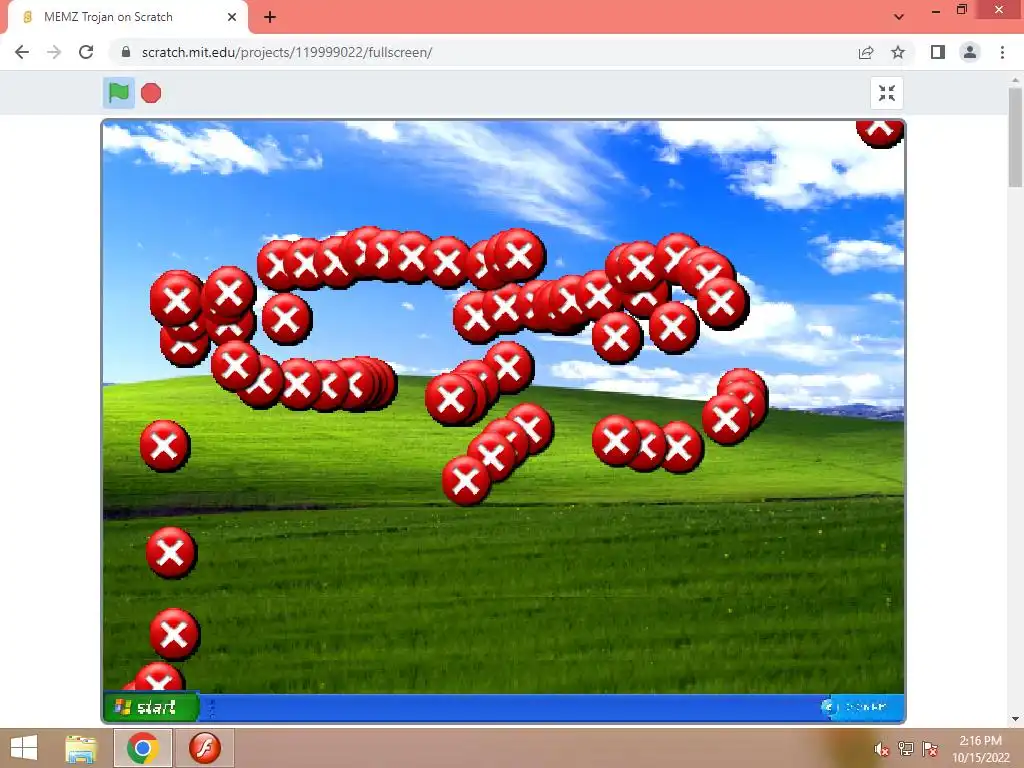Select the MEMZ Trojan on Scratch tab
This screenshot has height=768, width=1024.
click(x=128, y=17)
